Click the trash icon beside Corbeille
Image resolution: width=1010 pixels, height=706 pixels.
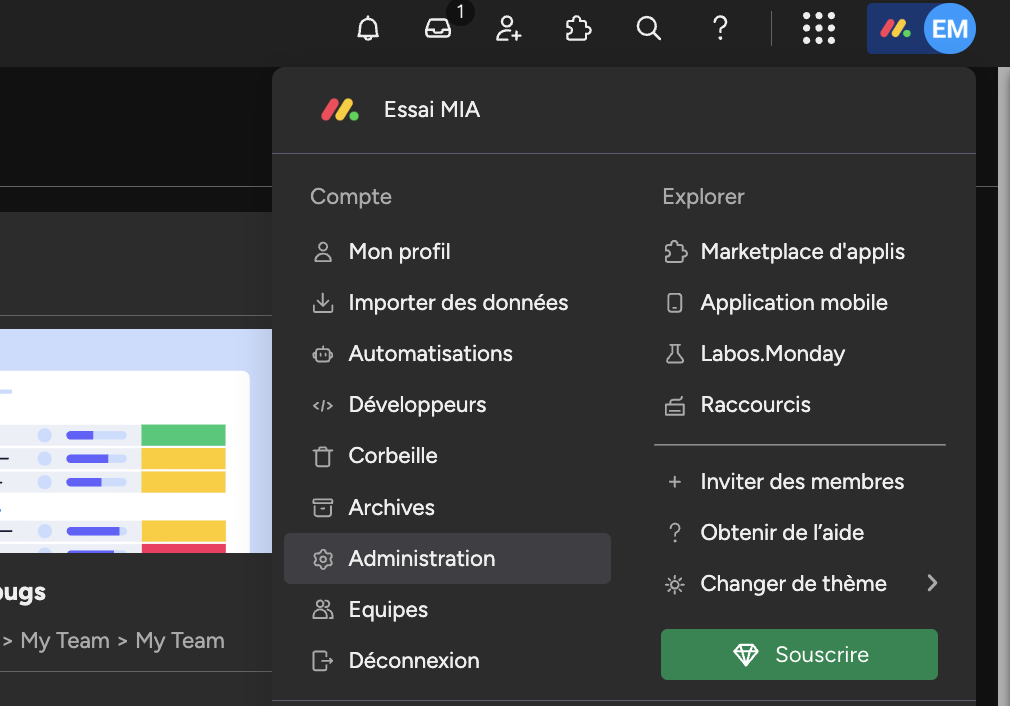tap(323, 456)
